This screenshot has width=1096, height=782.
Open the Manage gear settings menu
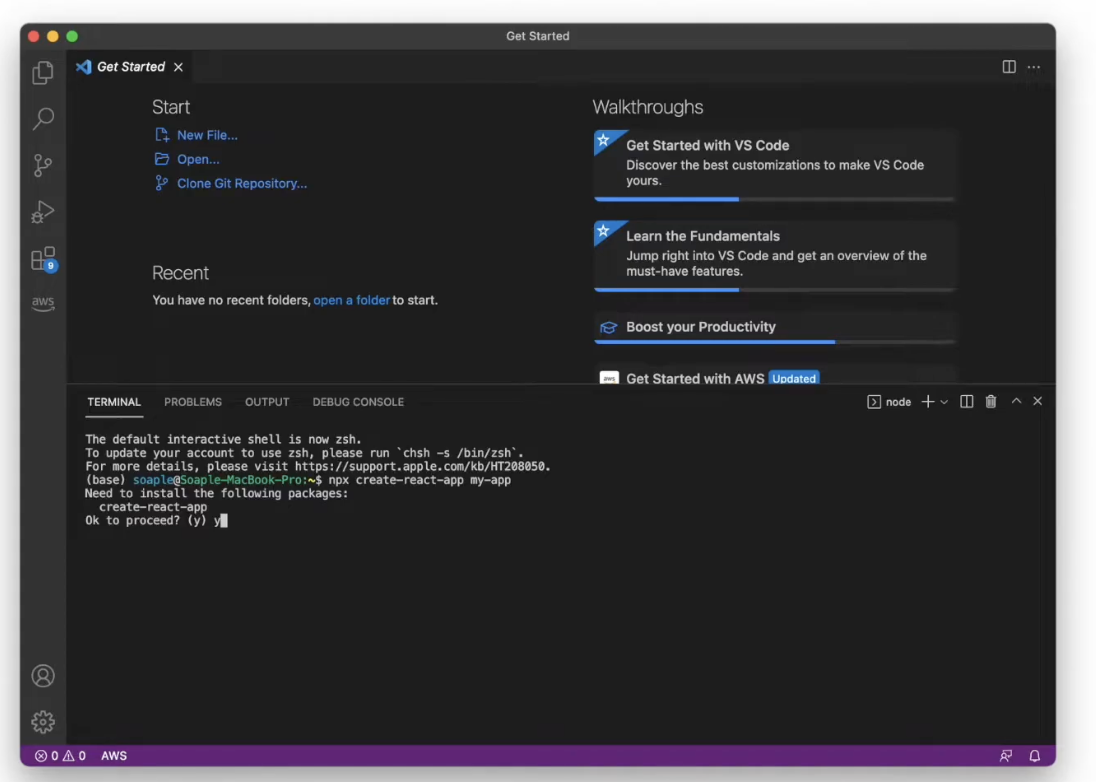coord(42,721)
